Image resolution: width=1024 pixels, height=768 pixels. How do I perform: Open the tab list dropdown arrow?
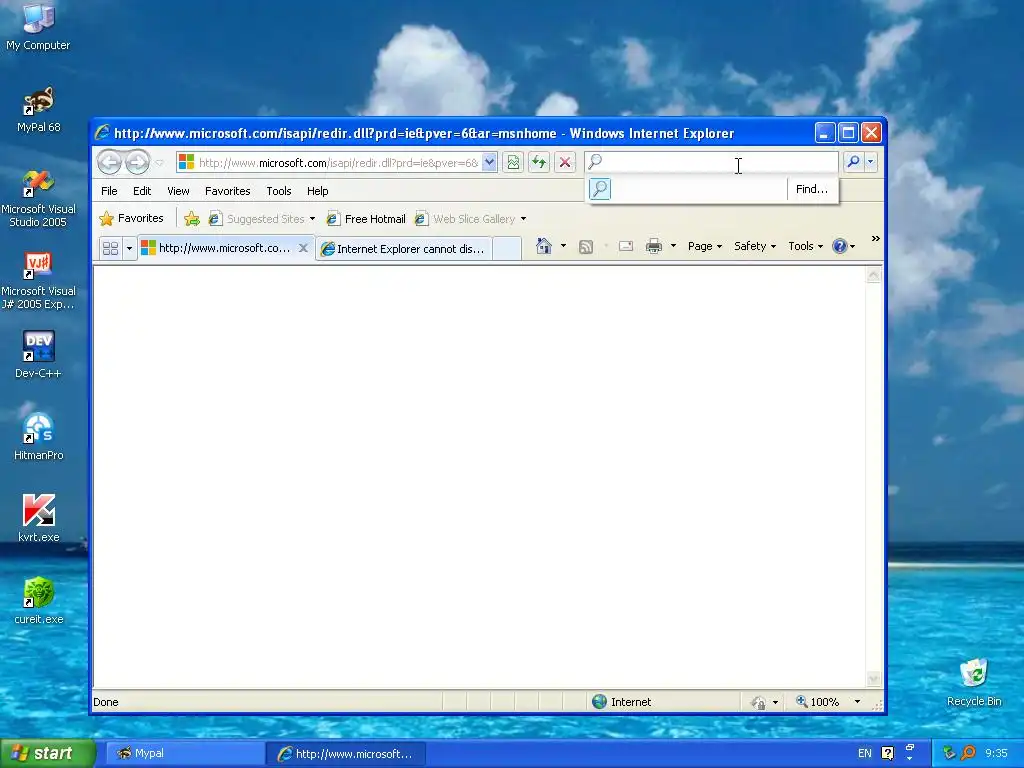click(x=129, y=248)
